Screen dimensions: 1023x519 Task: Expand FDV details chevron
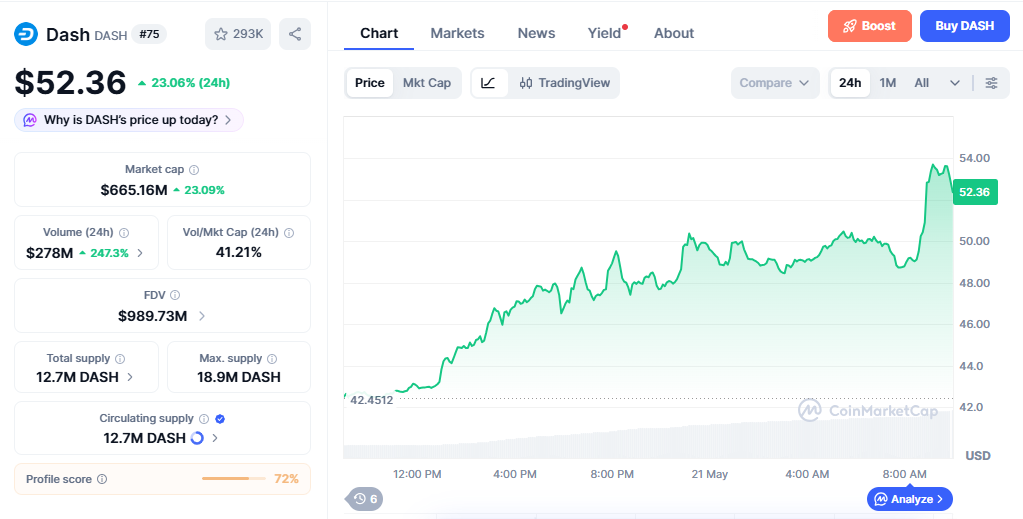(x=202, y=316)
